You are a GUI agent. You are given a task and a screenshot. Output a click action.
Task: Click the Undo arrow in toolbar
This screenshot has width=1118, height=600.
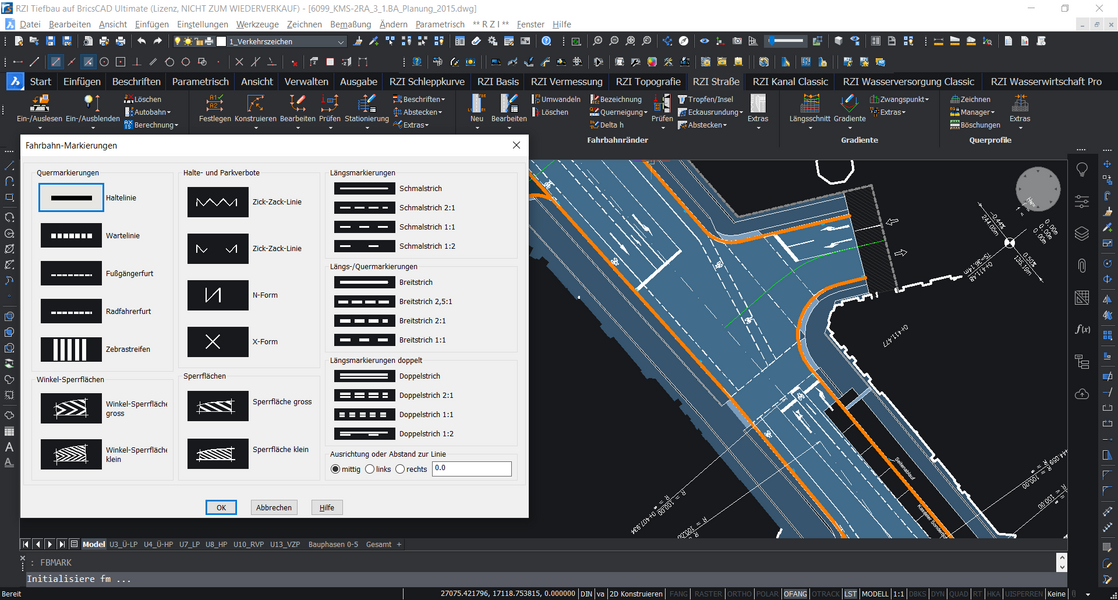coord(141,41)
